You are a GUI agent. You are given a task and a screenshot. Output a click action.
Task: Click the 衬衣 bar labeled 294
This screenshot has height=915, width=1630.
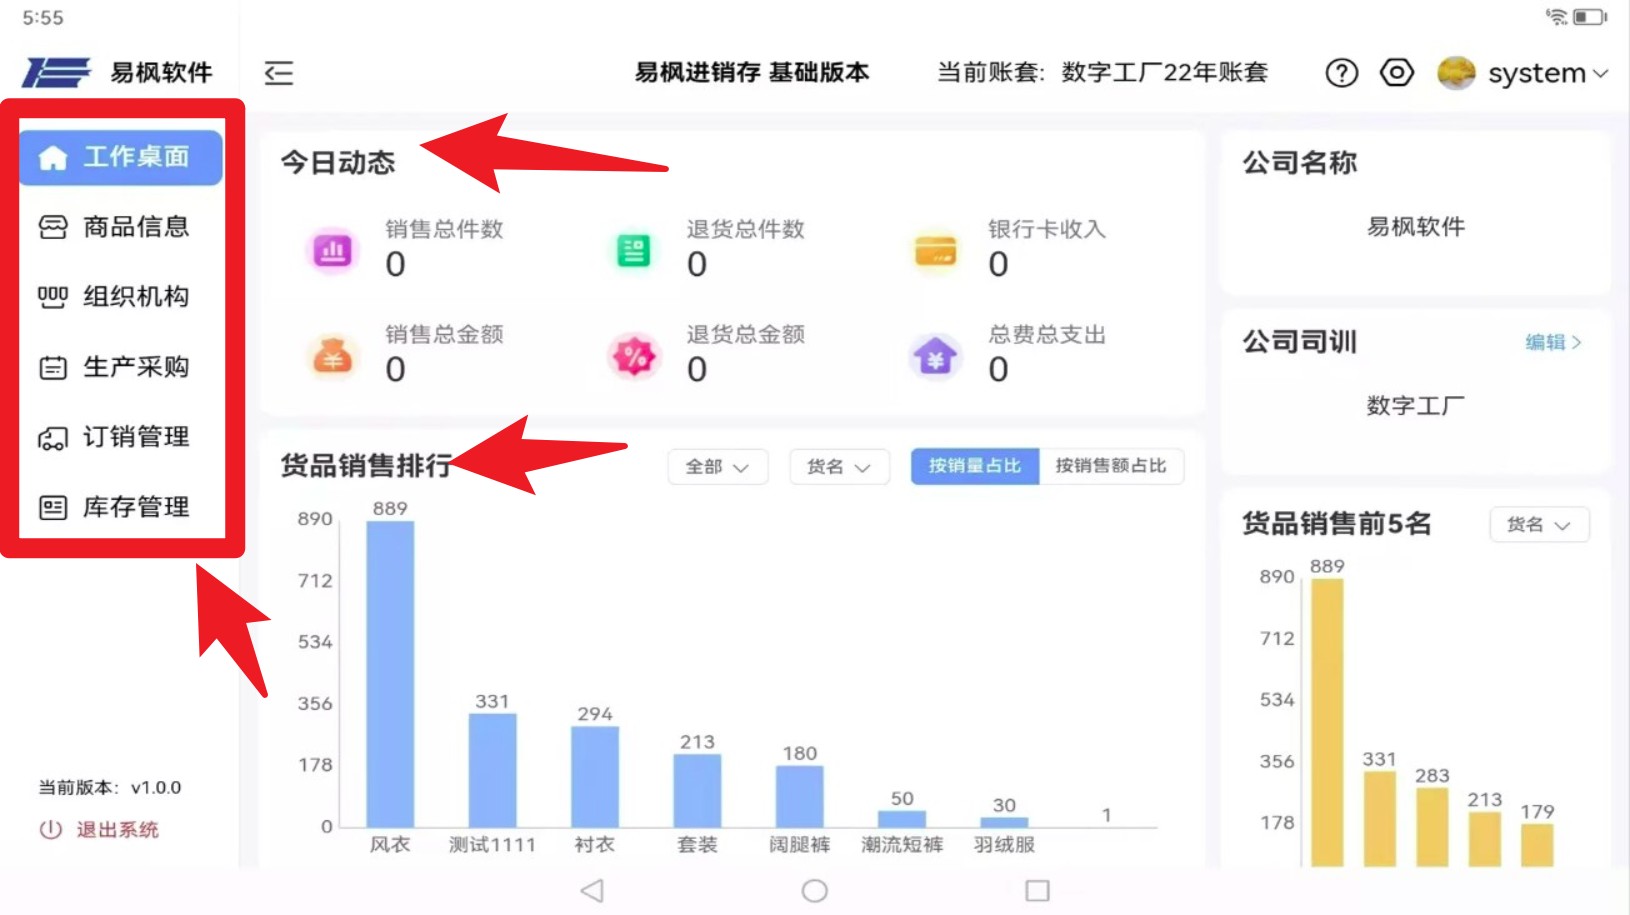click(595, 776)
